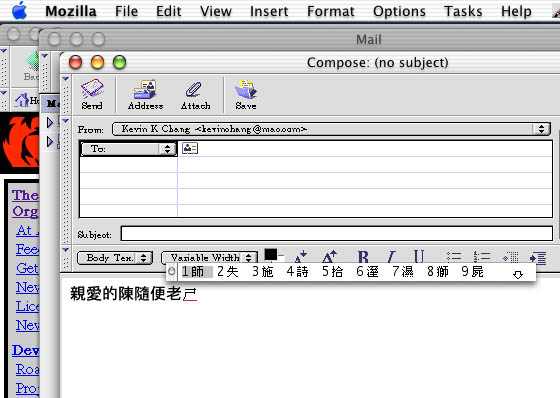This screenshot has height=398, width=560.
Task: Click the Mozilla lizard logo in browser window
Action: pyautogui.click(x=20, y=143)
